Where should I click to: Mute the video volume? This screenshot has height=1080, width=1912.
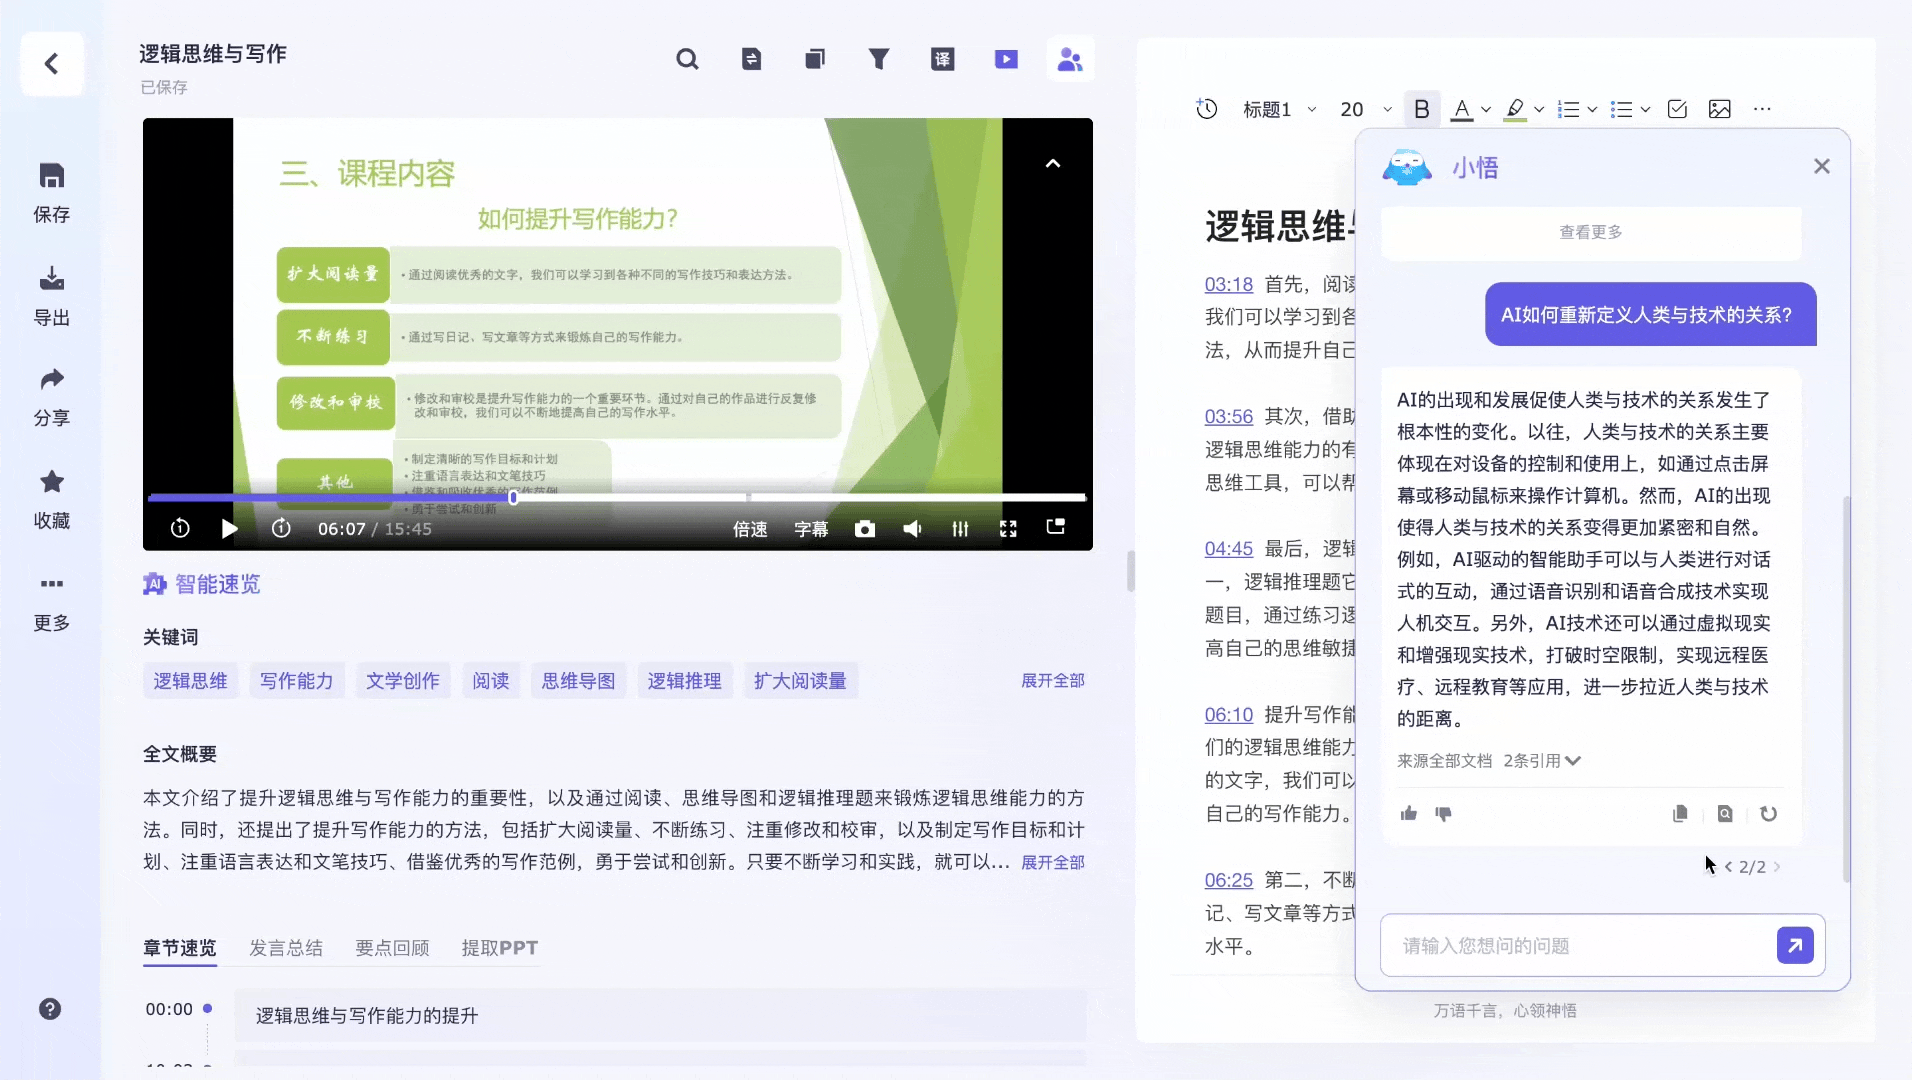(x=912, y=529)
